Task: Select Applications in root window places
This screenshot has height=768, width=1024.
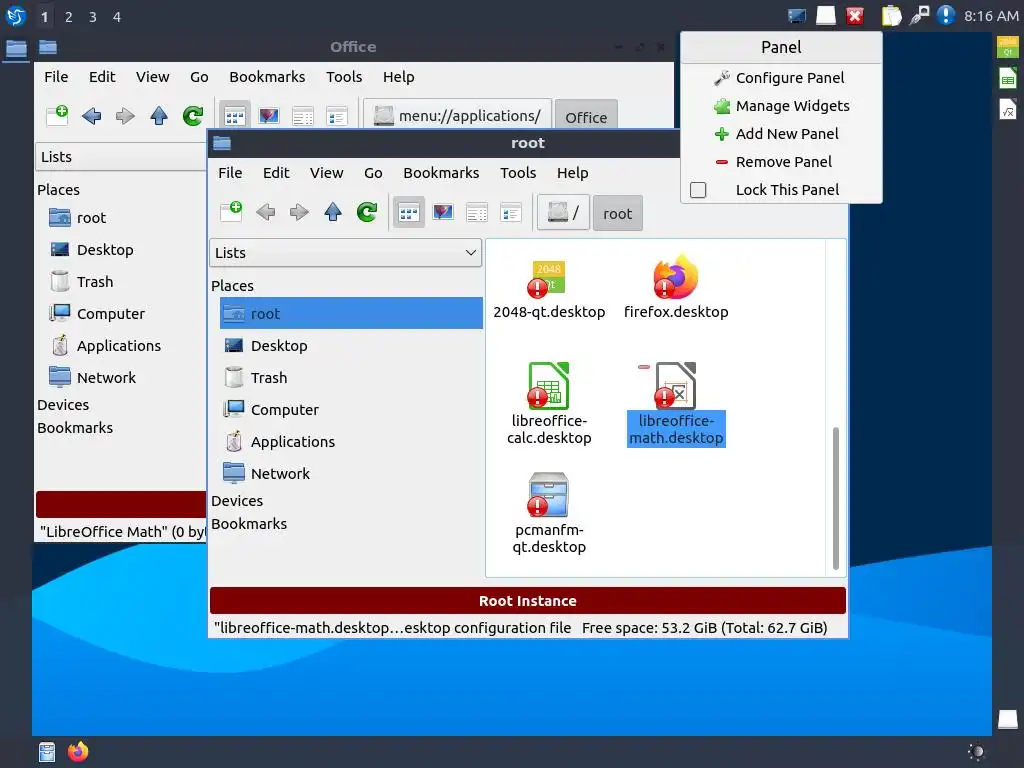Action: pos(351,441)
